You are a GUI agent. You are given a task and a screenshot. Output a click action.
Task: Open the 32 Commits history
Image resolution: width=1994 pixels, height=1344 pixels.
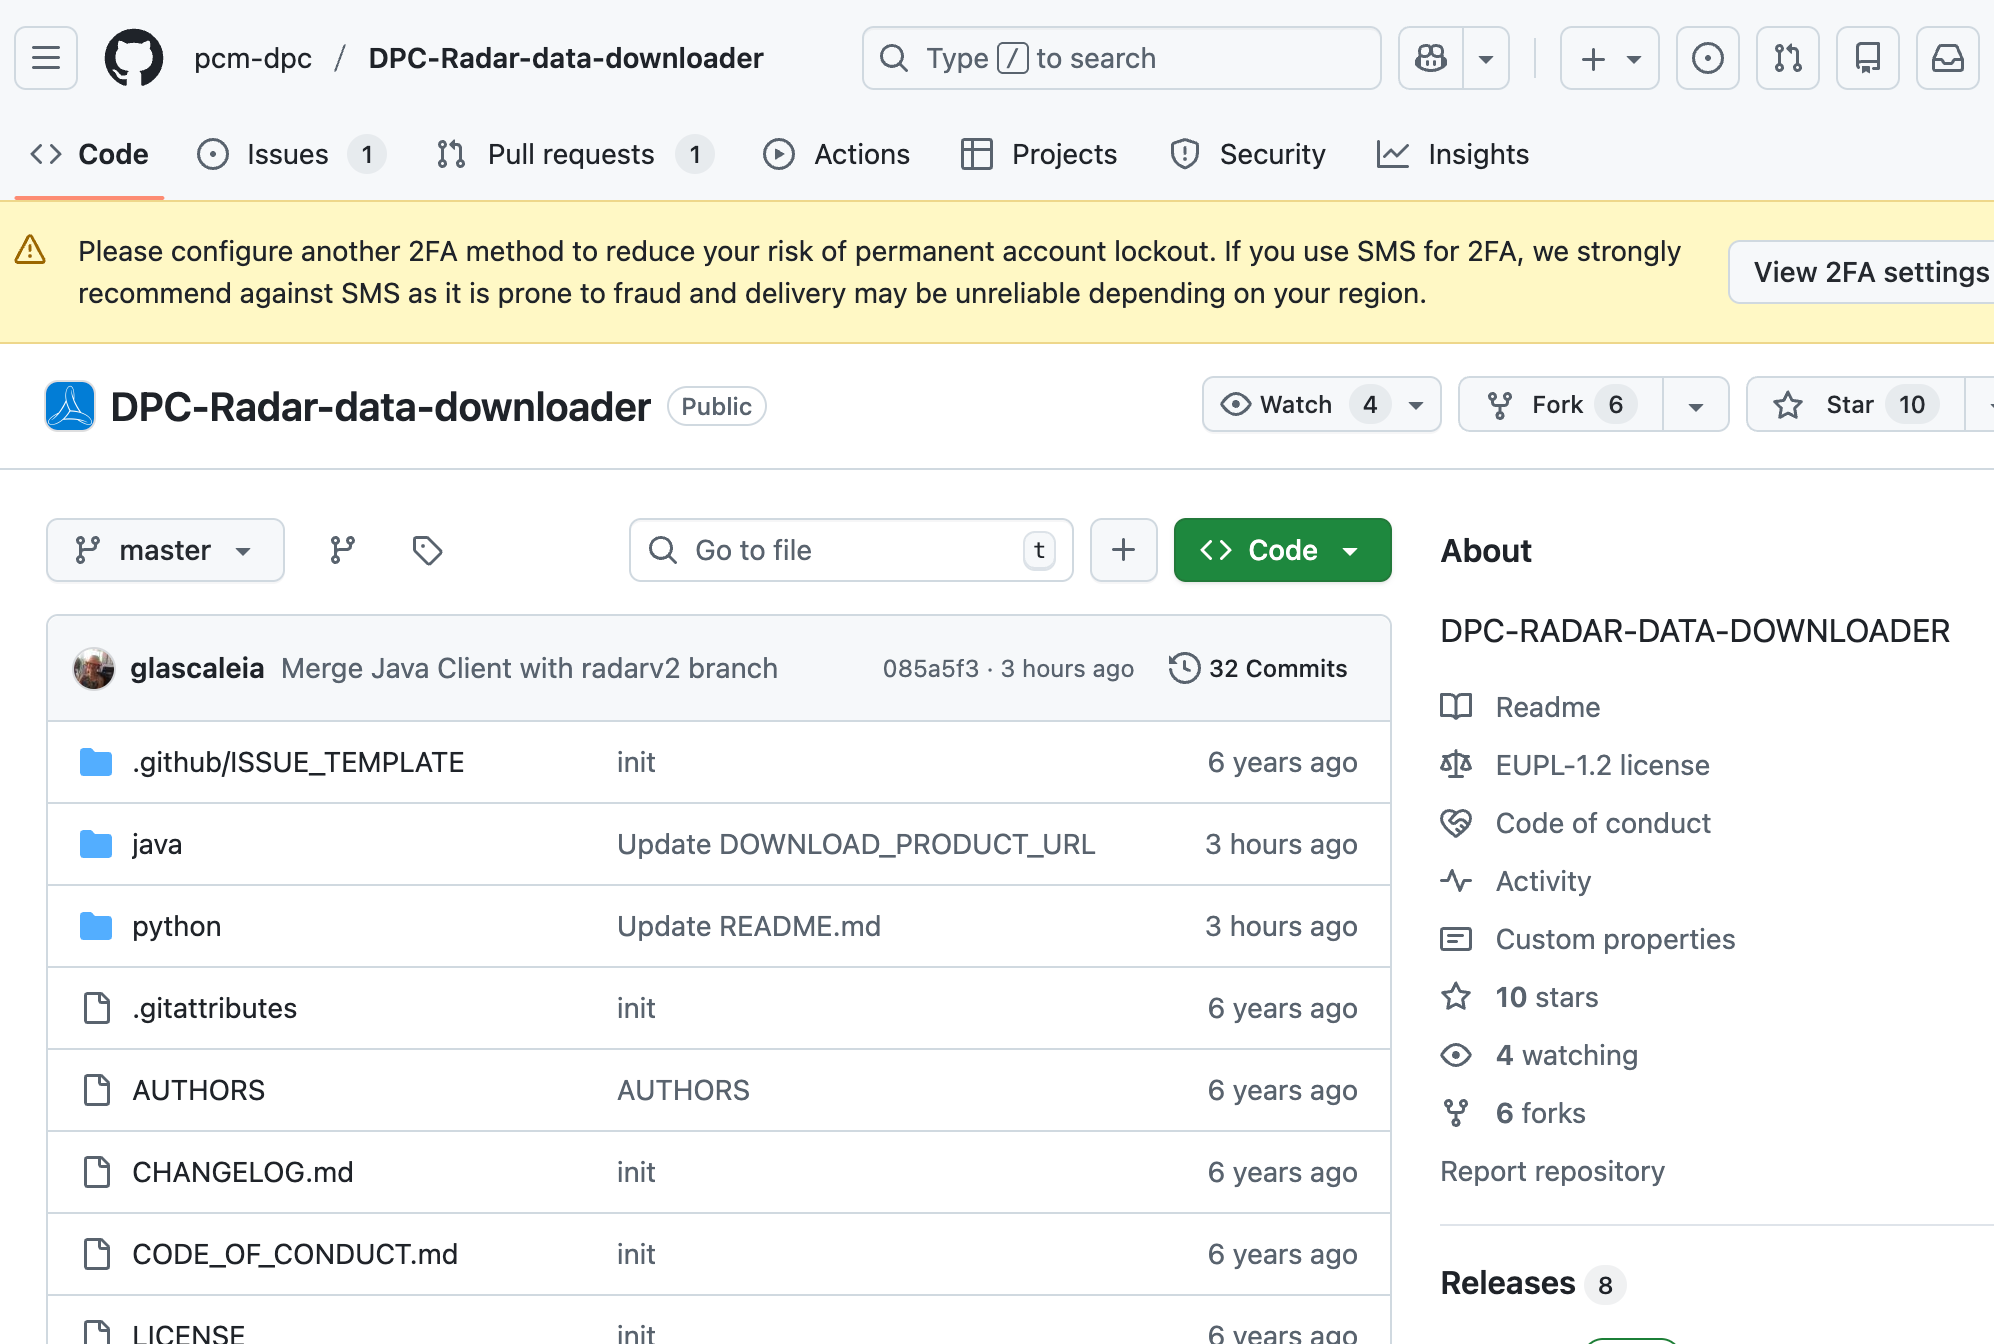click(1258, 668)
